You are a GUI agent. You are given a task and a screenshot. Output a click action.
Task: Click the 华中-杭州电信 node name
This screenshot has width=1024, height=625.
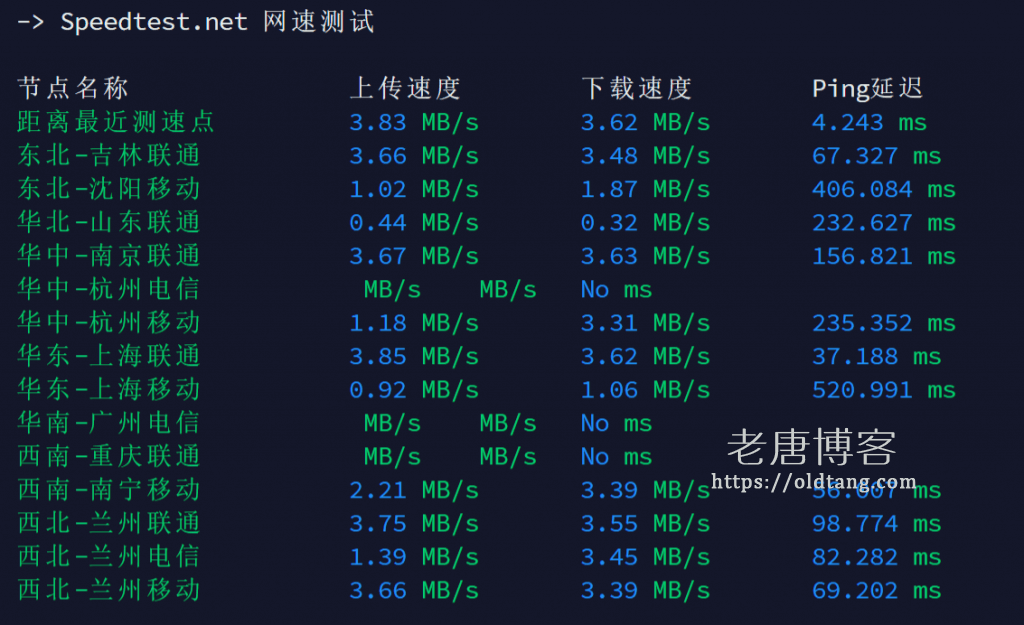tap(109, 289)
